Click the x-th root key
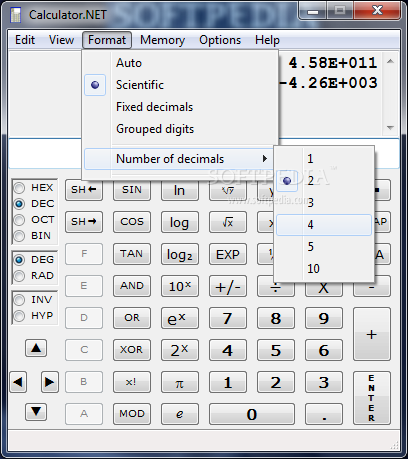 pyautogui.click(x=228, y=190)
